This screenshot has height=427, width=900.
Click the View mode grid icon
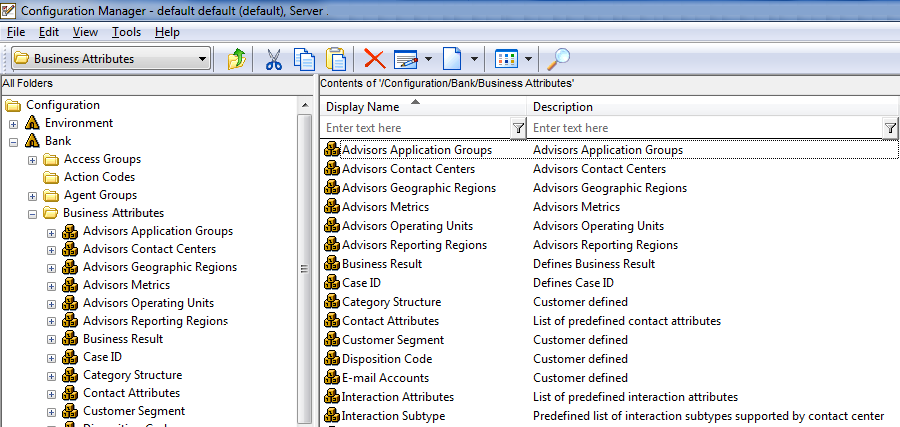[506, 59]
